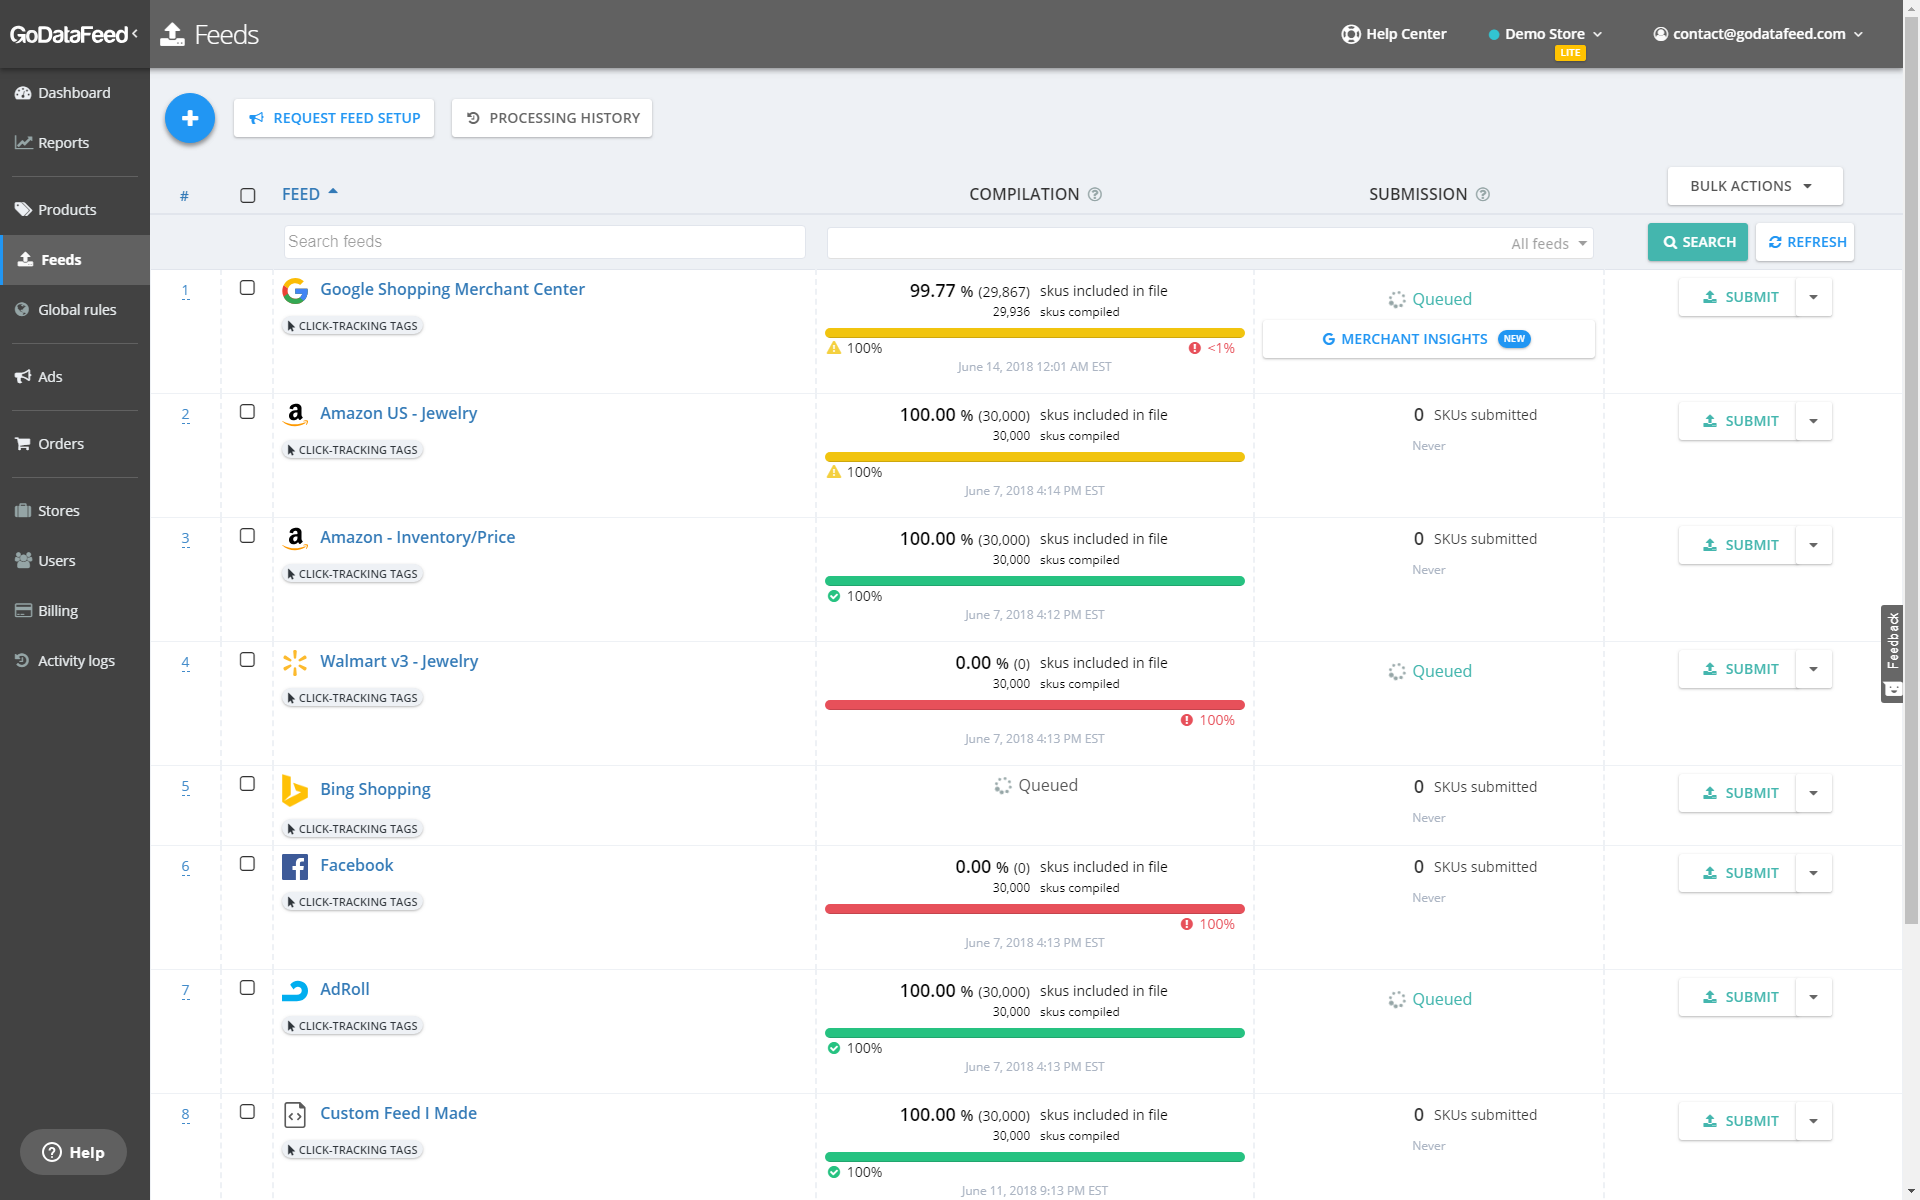
Task: Collapse sidebar using arrow near GoDataFeed logo
Action: coord(135,34)
